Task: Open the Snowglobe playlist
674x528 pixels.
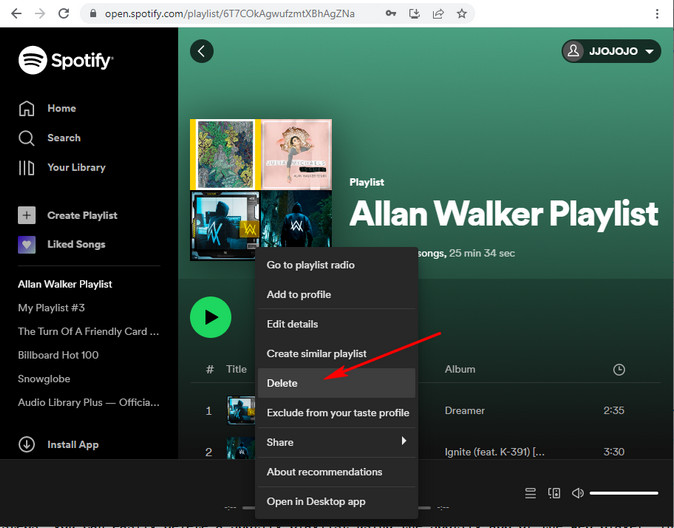Action: [44, 379]
